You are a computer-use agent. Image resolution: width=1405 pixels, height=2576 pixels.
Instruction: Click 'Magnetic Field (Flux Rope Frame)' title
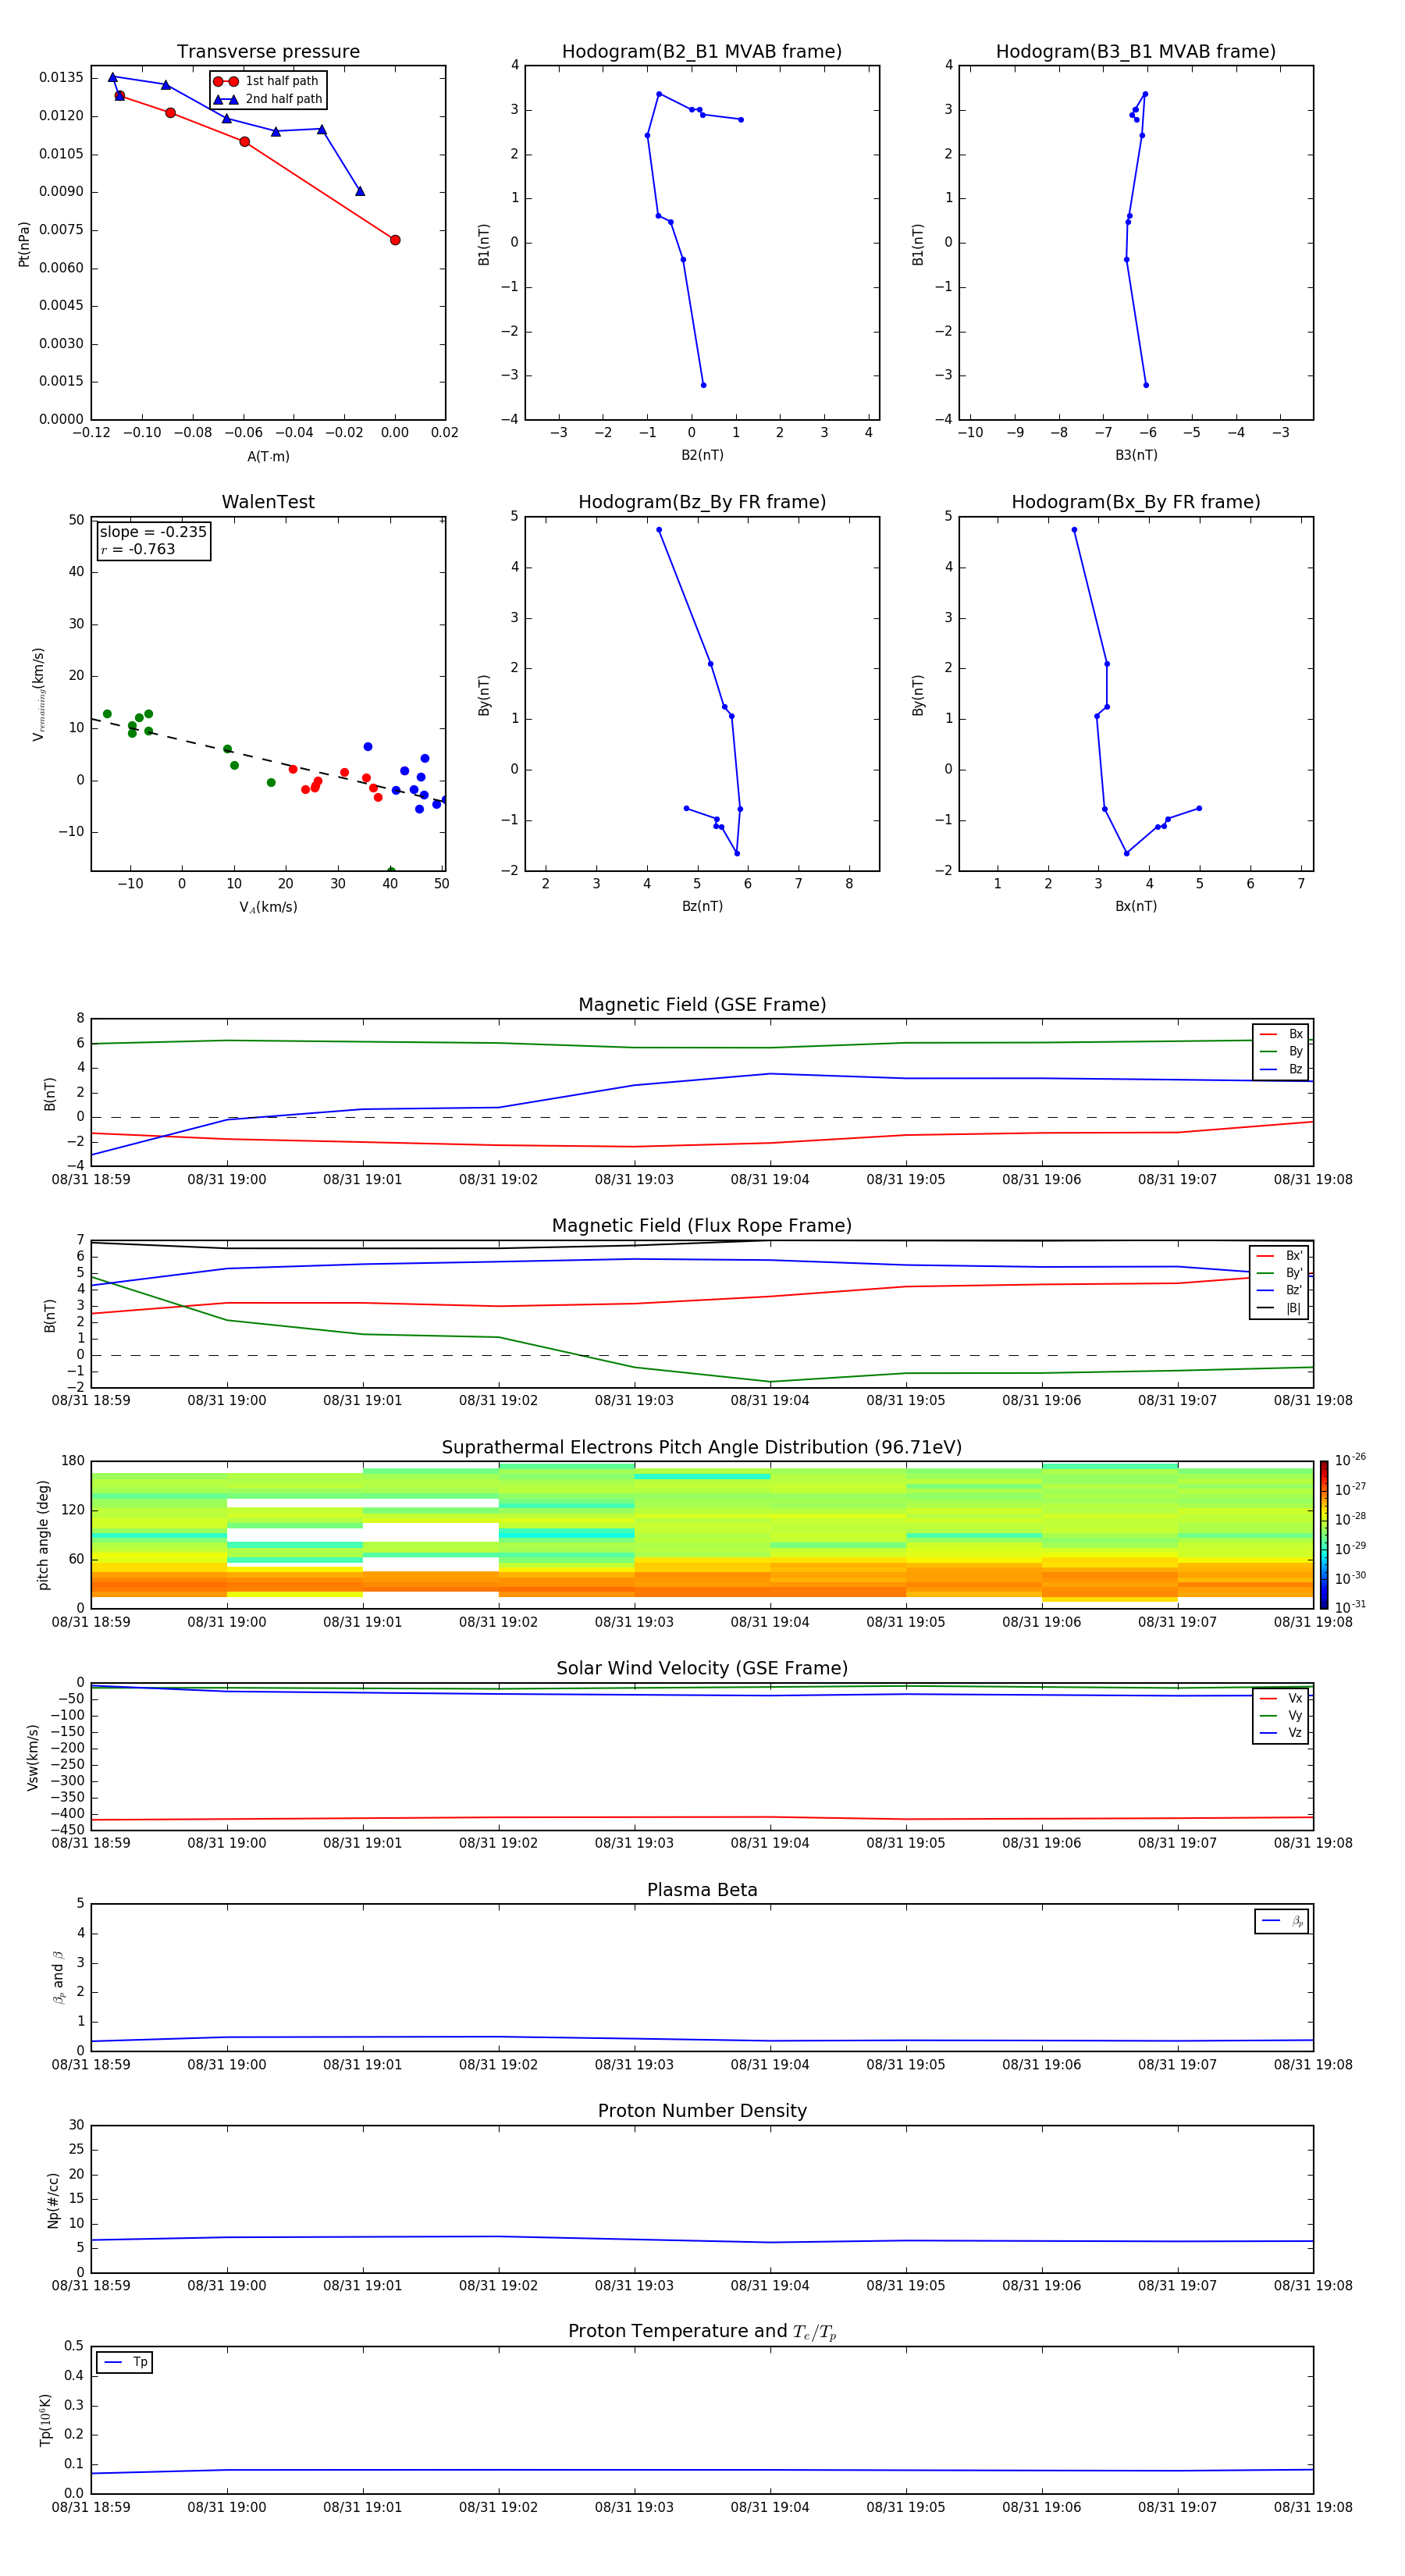[702, 1226]
